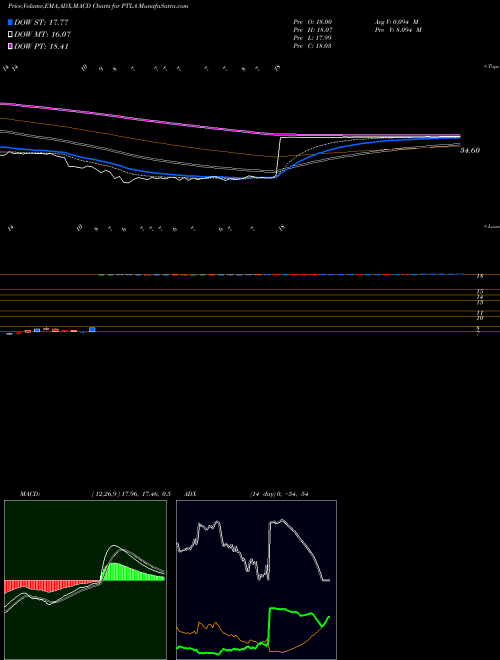Viewport: 500px width, 660px height.
Task: Open the MACD histogram chart panel
Action: click(85, 580)
